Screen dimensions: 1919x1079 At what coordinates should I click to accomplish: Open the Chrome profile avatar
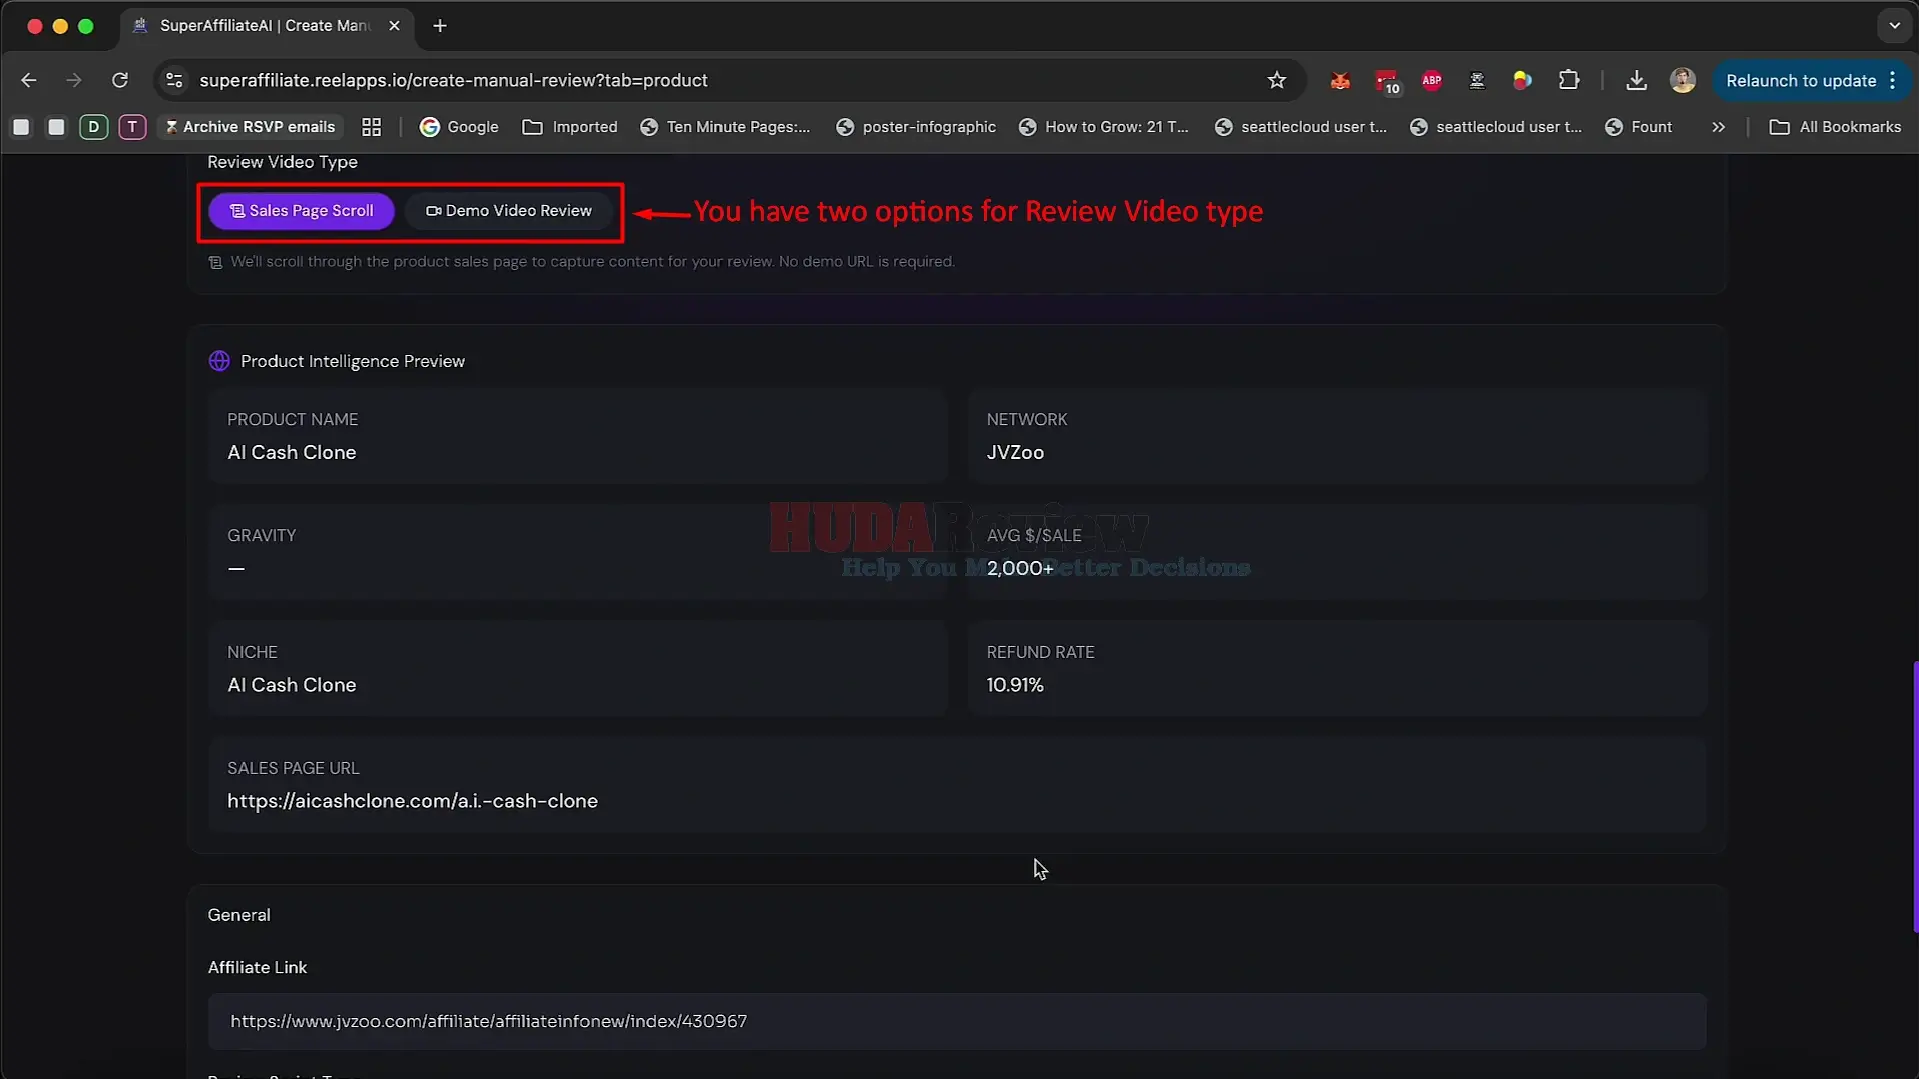pyautogui.click(x=1683, y=81)
